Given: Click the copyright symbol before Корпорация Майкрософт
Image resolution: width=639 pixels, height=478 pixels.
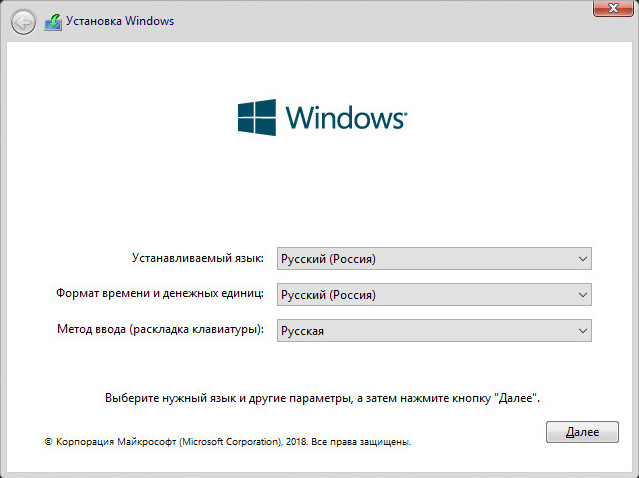Looking at the screenshot, I should (x=48, y=442).
